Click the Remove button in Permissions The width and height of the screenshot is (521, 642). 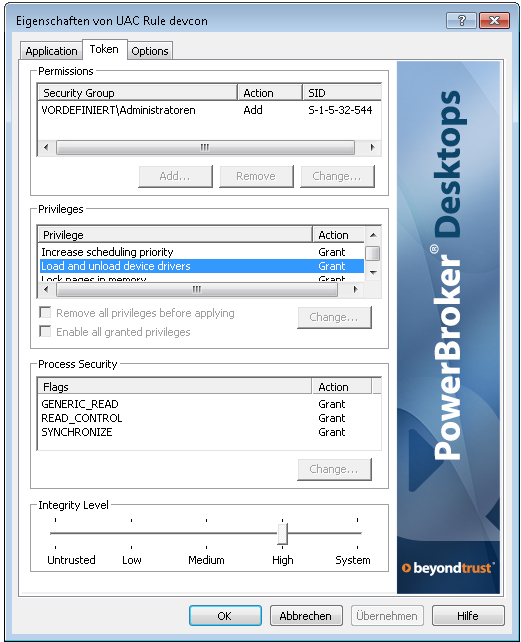click(256, 176)
